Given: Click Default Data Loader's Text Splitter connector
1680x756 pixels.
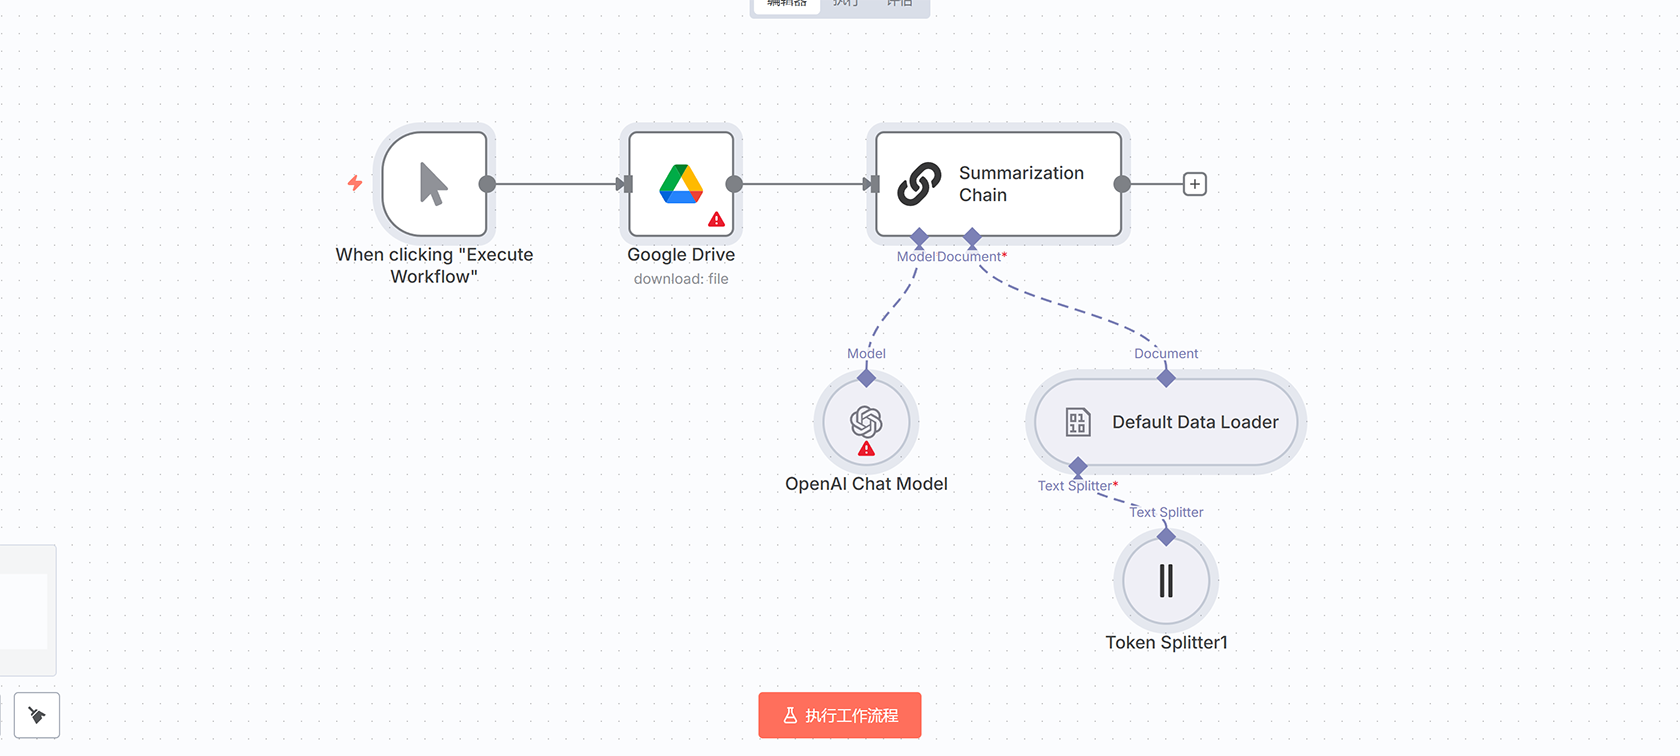Looking at the screenshot, I should coord(1078,466).
